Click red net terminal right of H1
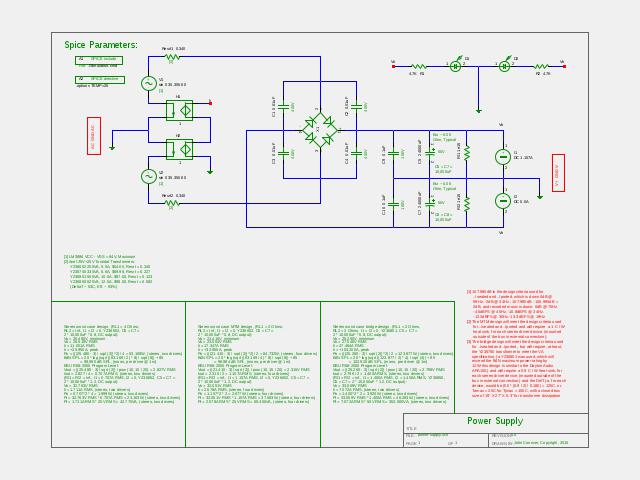This screenshot has height=480, width=640. coord(210,103)
